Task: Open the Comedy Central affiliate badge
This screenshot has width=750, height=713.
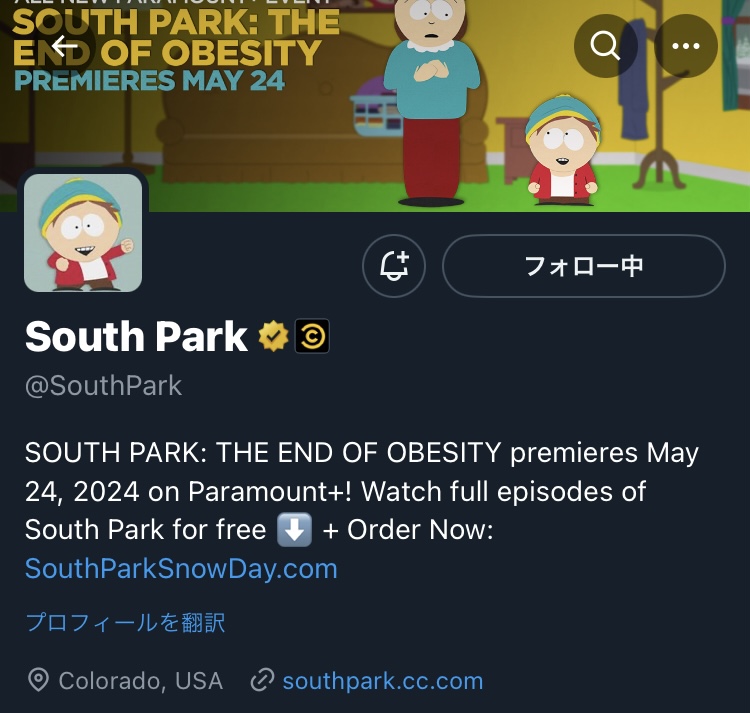Action: tap(312, 336)
